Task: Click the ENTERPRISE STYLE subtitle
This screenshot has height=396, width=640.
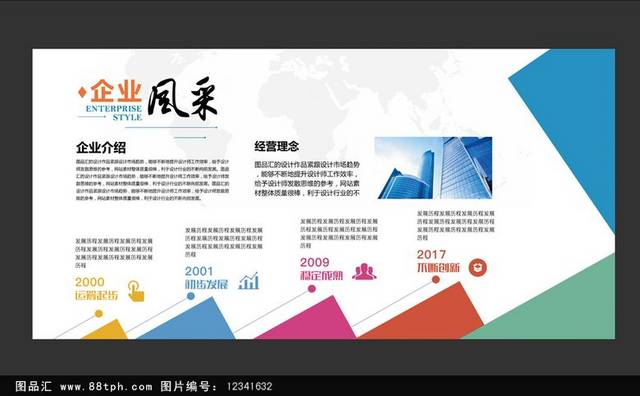Action: pyautogui.click(x=114, y=113)
